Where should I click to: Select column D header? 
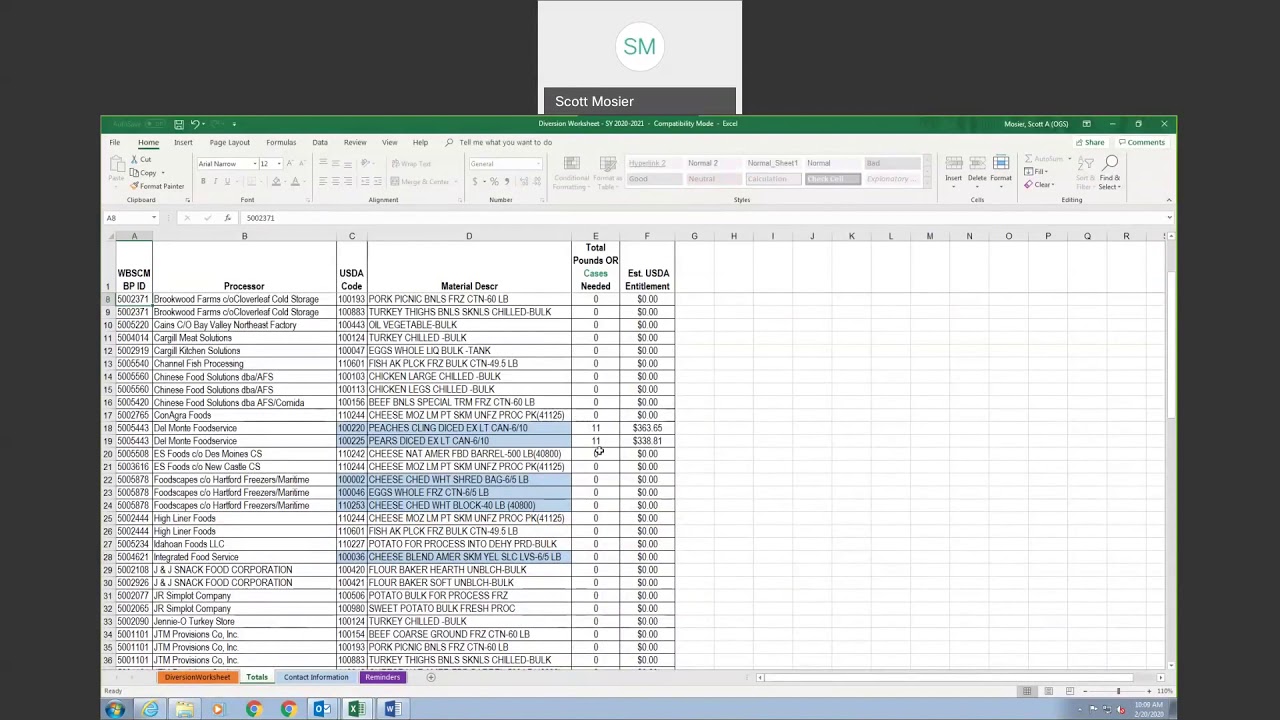point(469,236)
